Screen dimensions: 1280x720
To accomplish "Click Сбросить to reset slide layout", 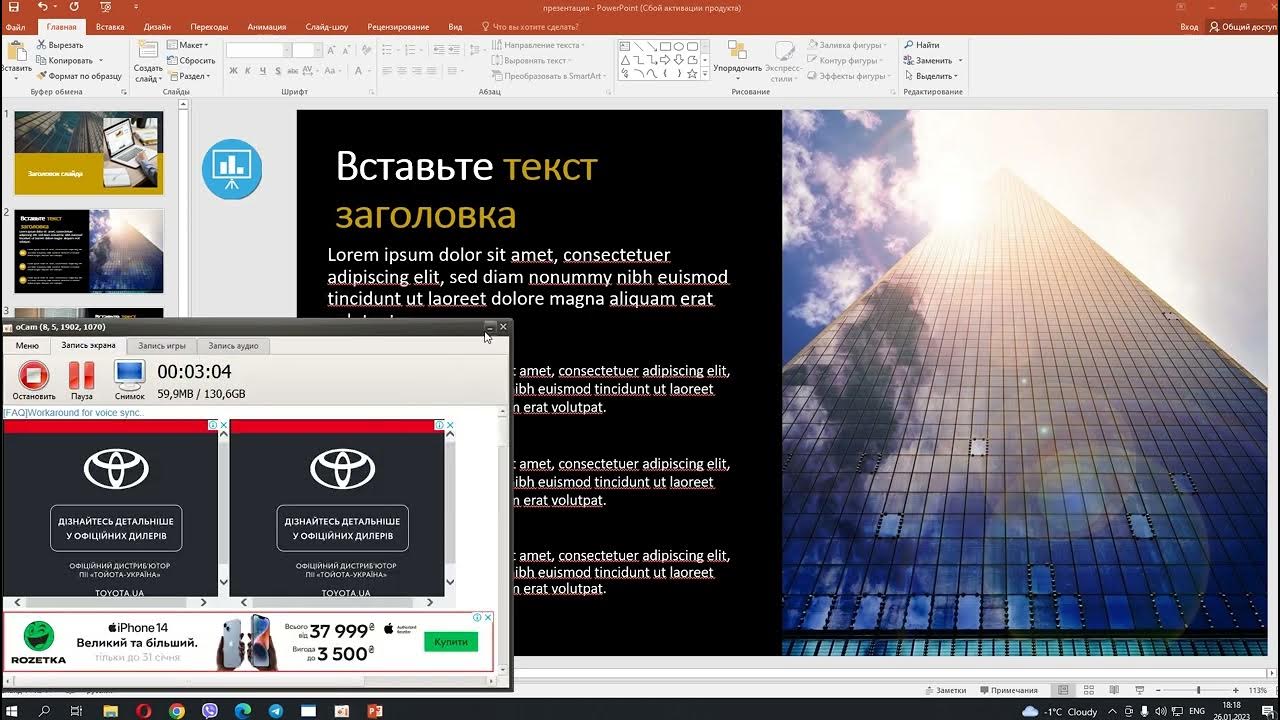I will (191, 60).
